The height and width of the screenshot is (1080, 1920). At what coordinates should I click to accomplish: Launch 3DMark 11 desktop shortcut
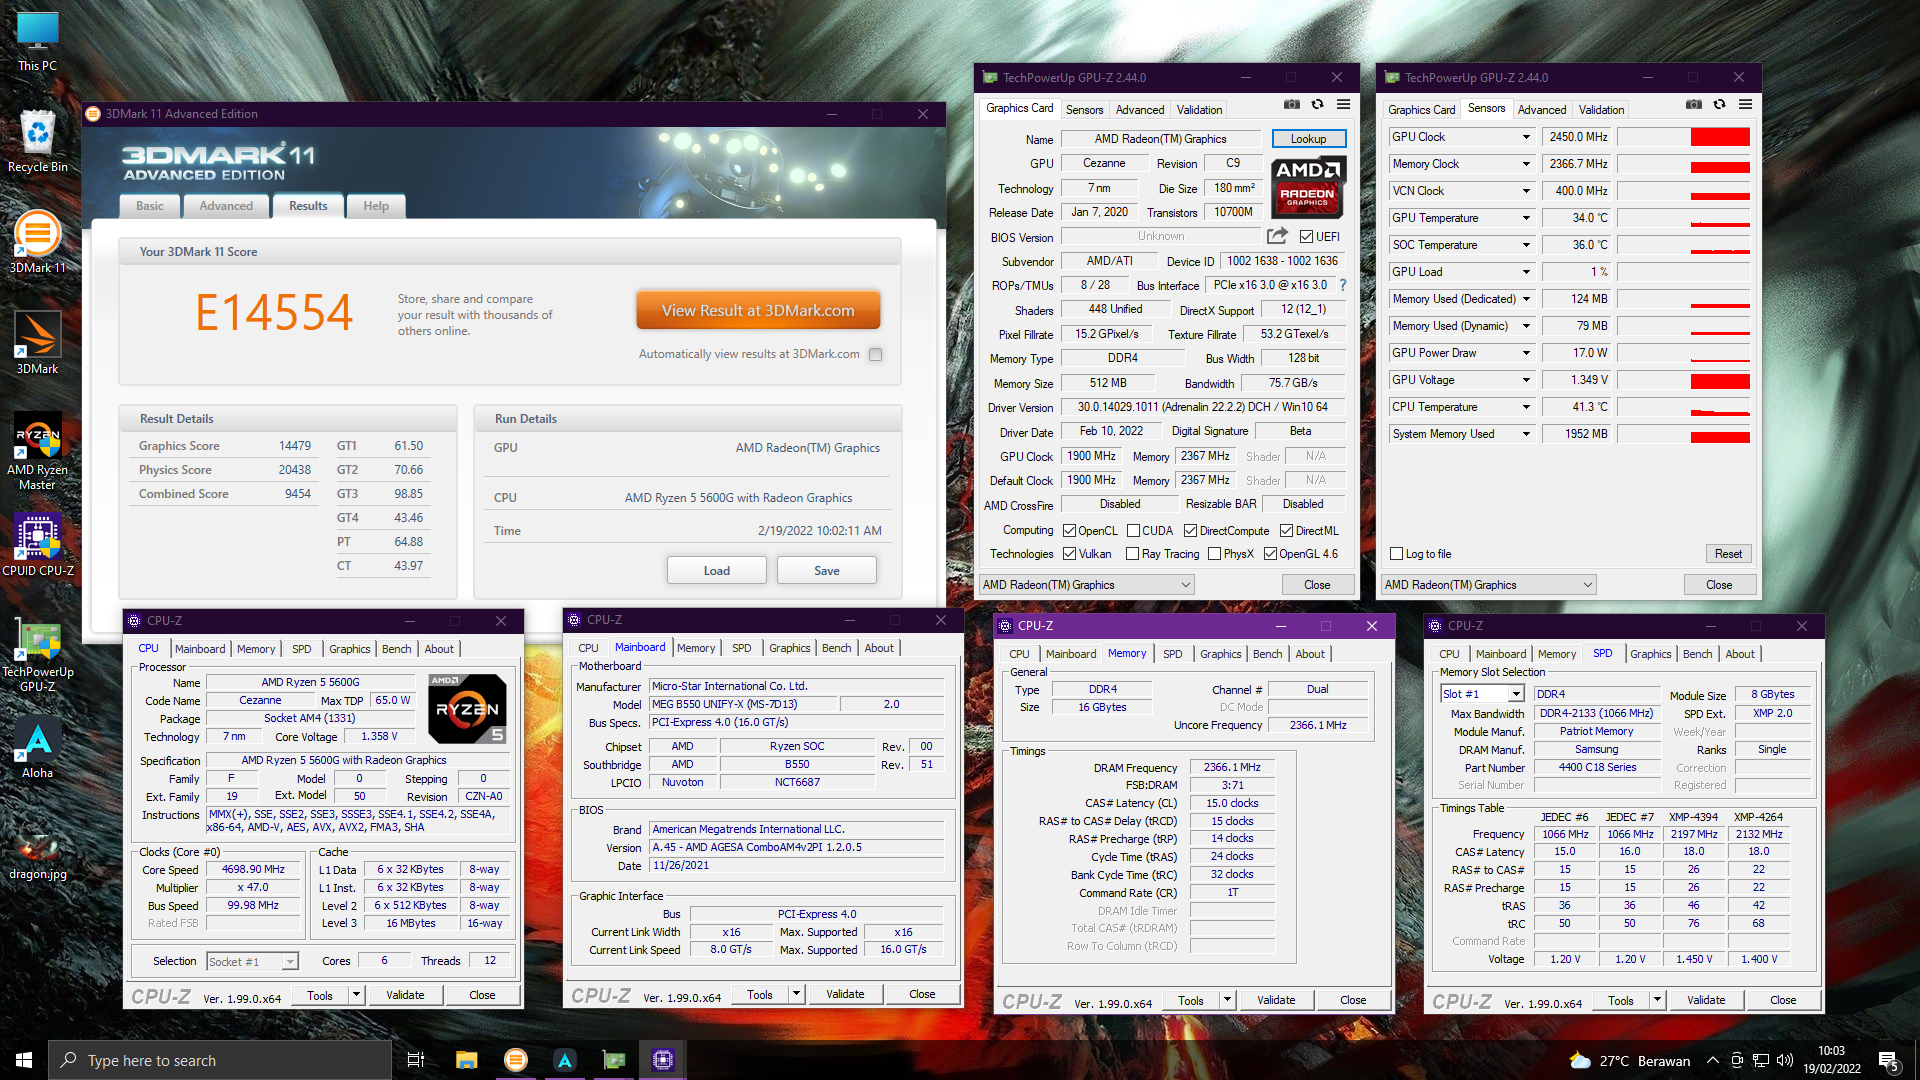point(37,242)
